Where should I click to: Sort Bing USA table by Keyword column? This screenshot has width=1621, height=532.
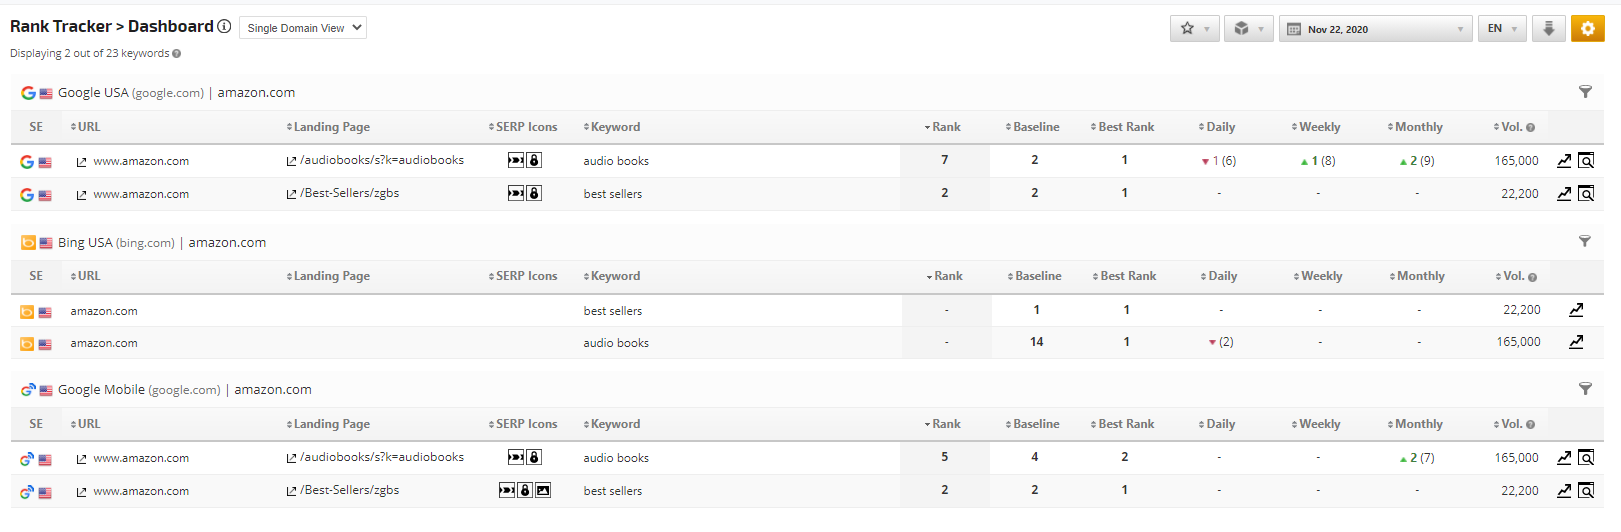(614, 276)
